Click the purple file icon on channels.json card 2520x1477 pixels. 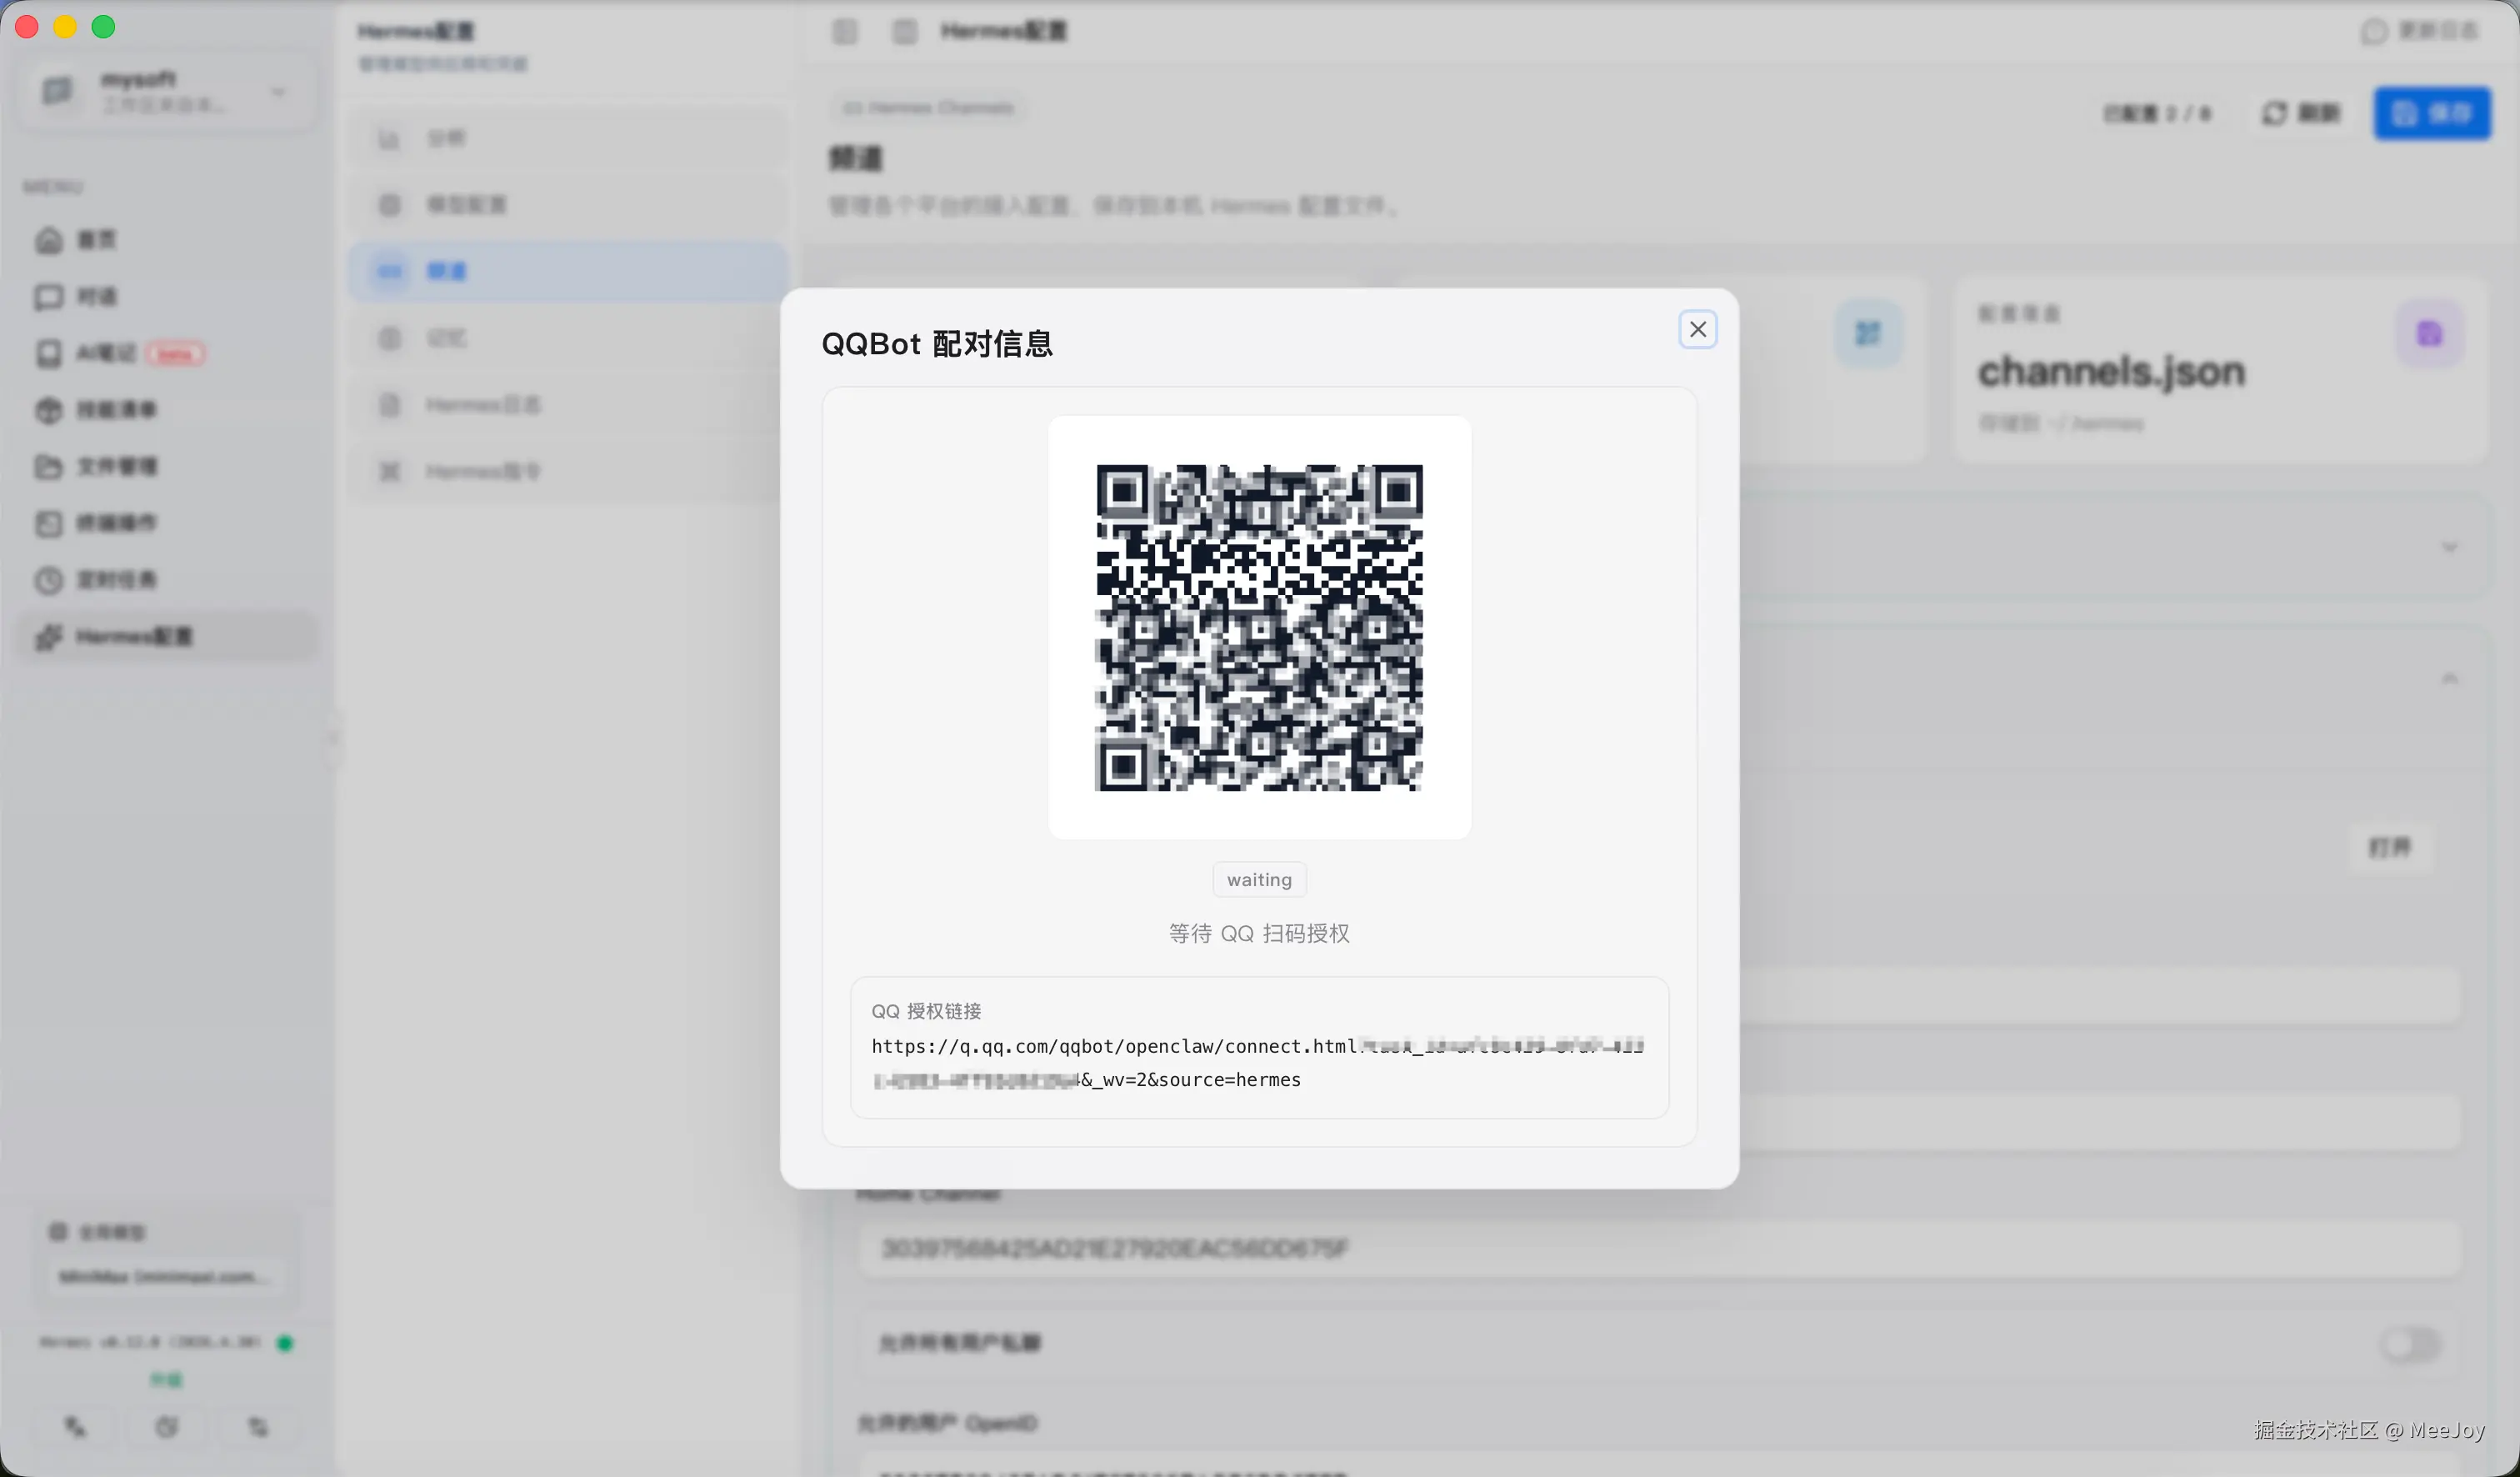click(x=2429, y=333)
